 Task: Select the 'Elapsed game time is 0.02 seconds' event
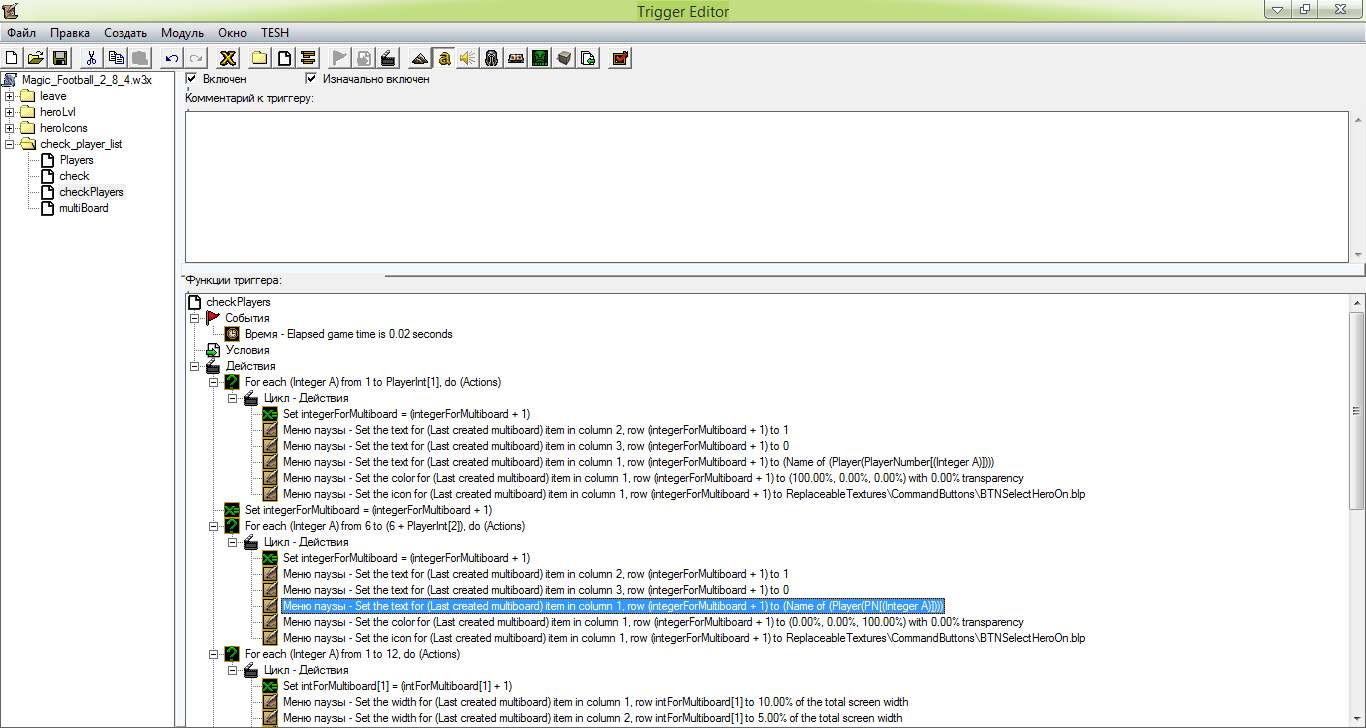348,334
